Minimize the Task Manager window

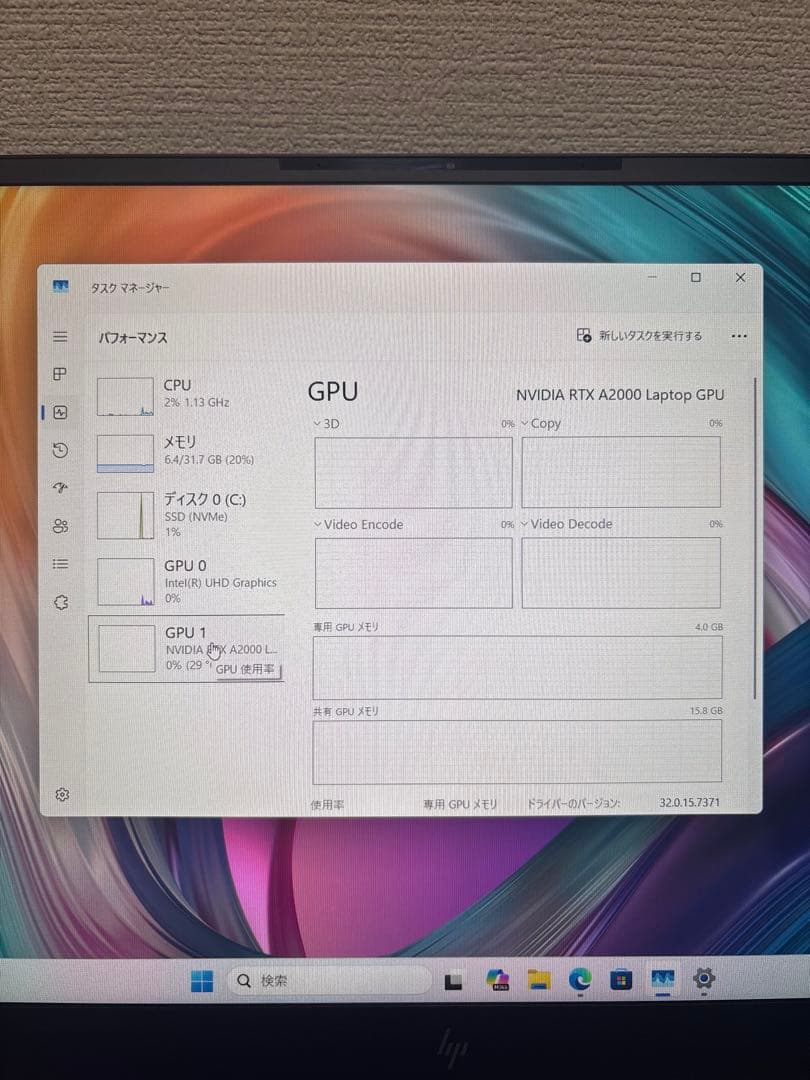tap(652, 277)
